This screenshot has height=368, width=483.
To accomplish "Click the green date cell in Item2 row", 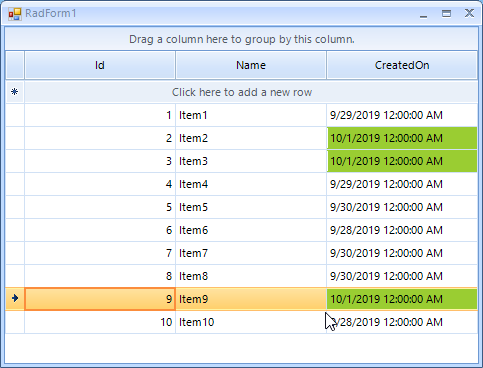I will click(402, 138).
